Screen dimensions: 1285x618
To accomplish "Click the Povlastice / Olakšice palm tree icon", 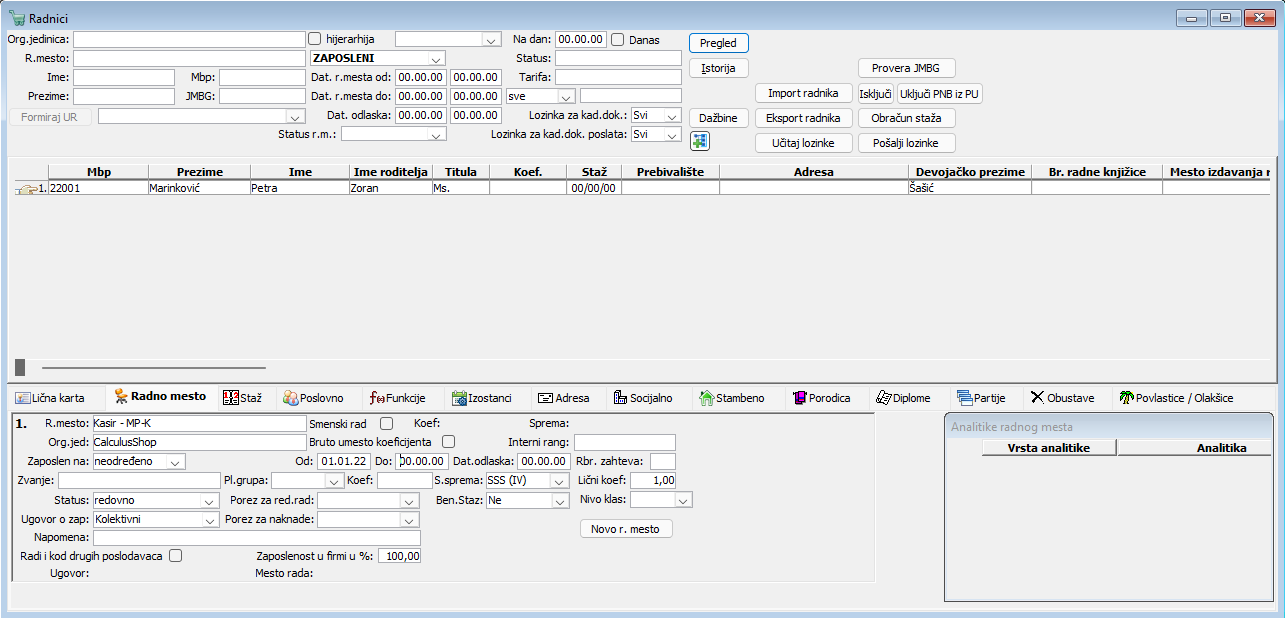I will (1126, 398).
